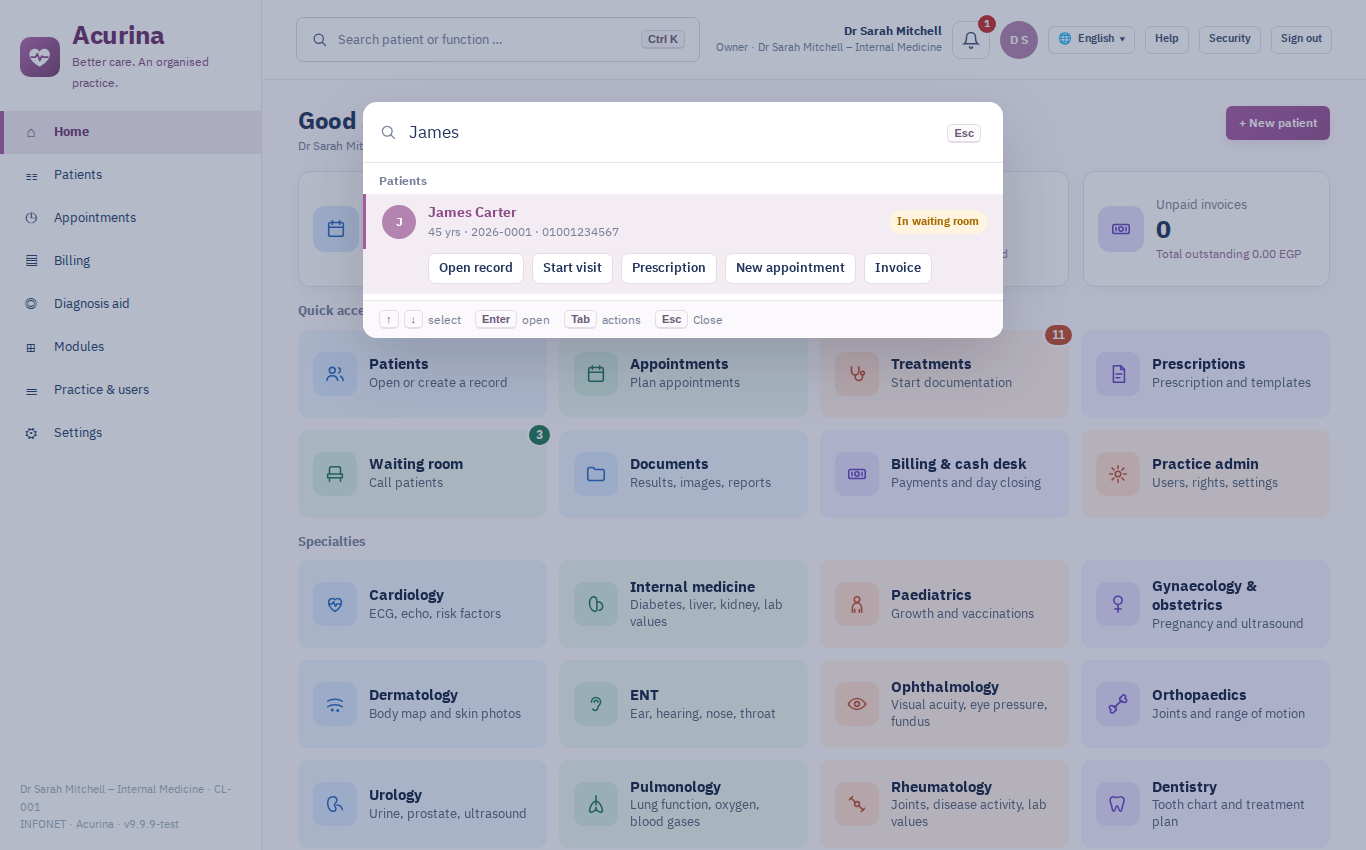Click the Waiting room chair icon

click(335, 474)
